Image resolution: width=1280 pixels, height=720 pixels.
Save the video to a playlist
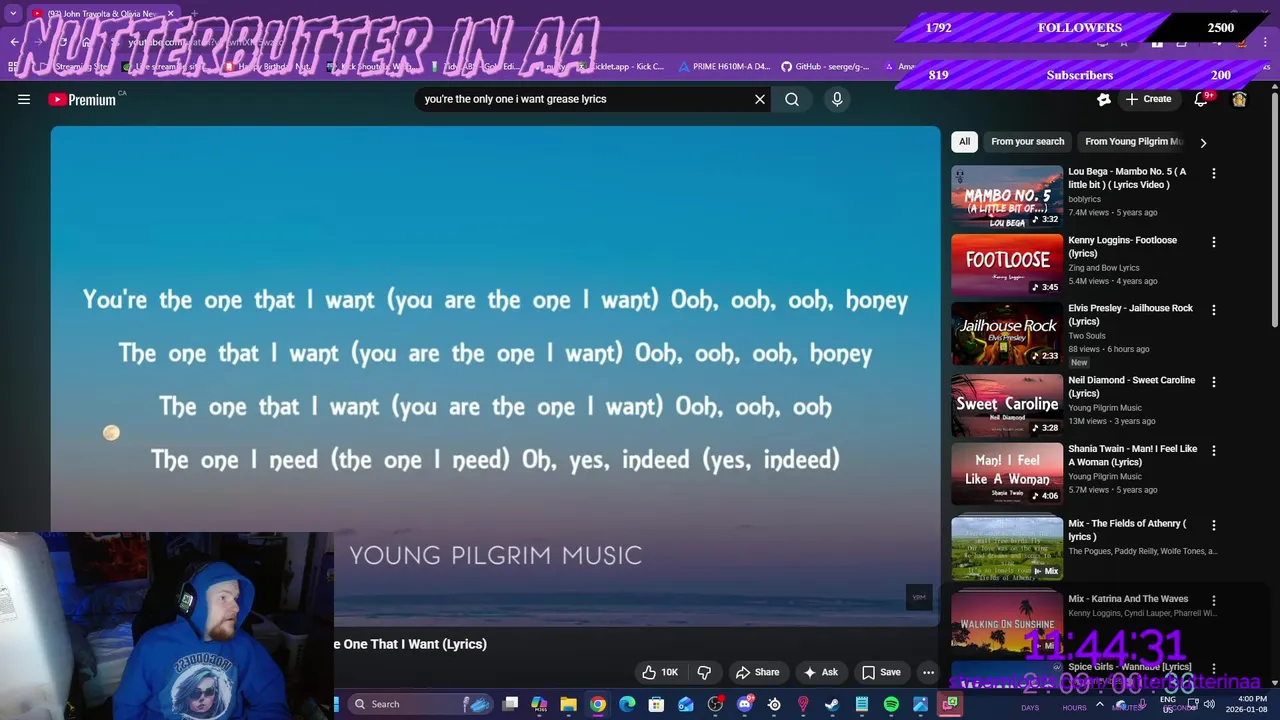coord(881,672)
